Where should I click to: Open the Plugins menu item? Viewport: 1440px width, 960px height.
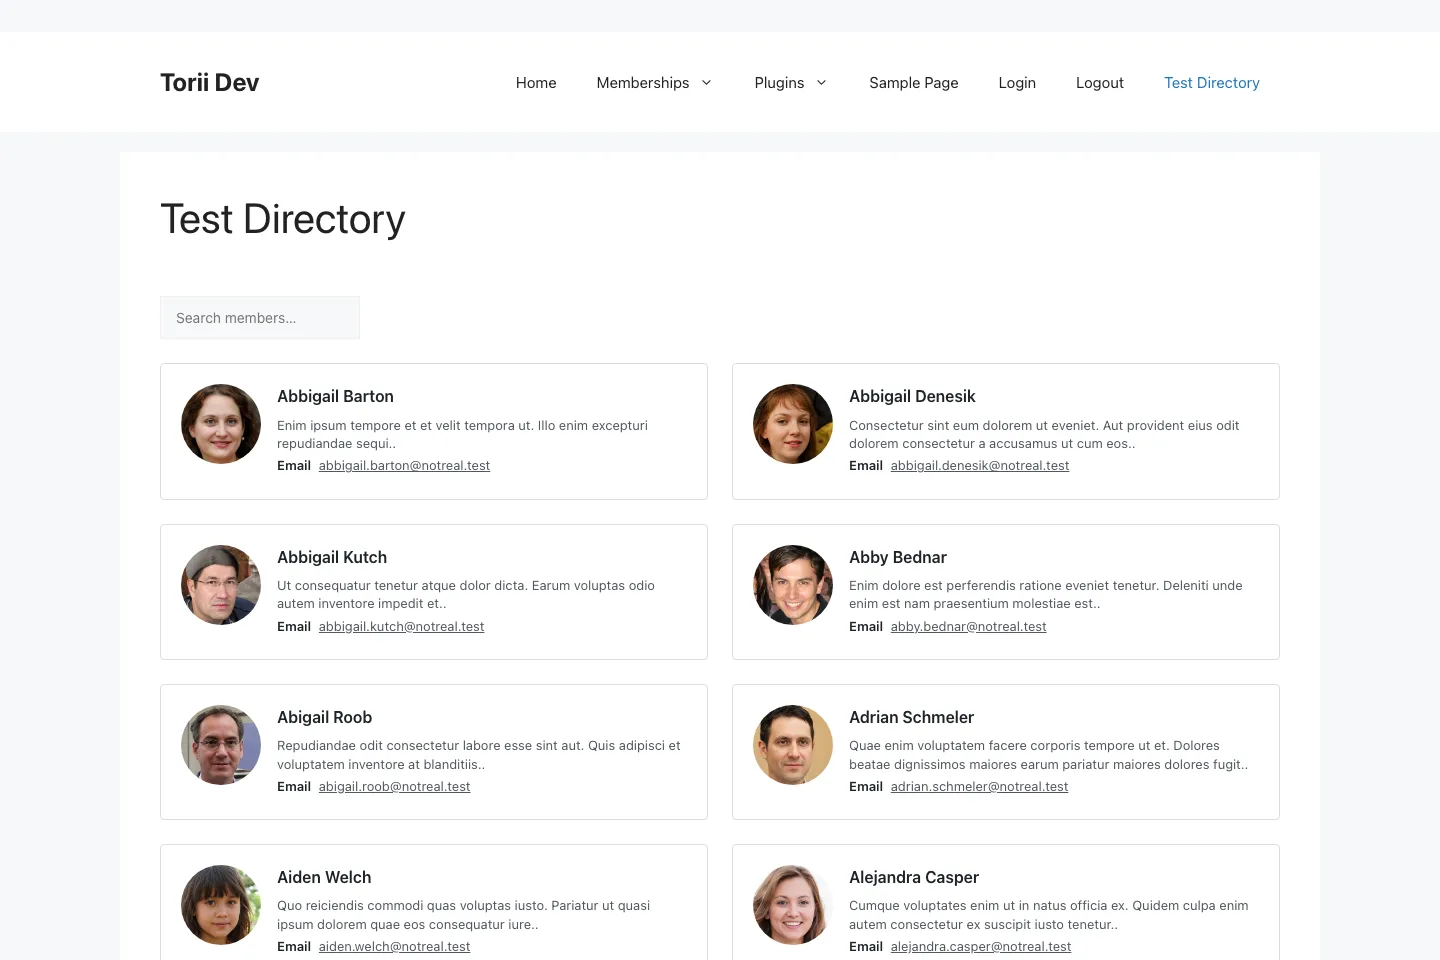(779, 82)
